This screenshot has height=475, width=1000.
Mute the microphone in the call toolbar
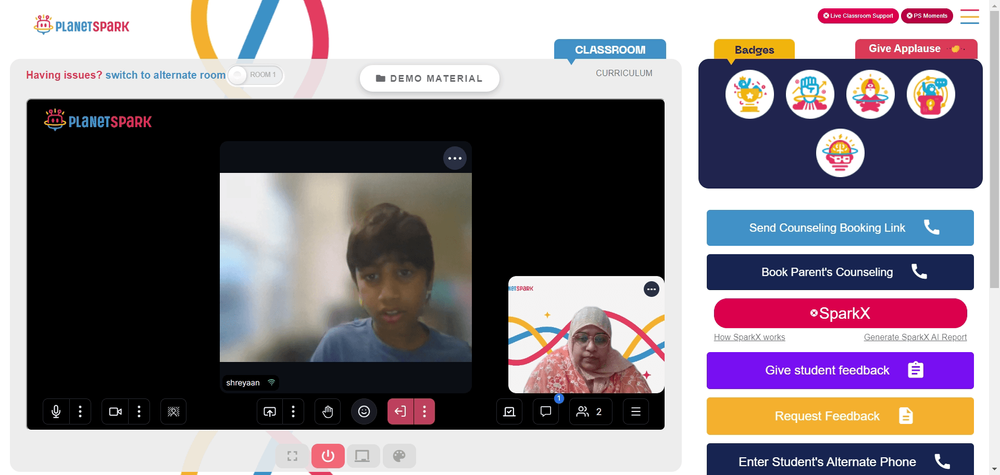pos(56,412)
